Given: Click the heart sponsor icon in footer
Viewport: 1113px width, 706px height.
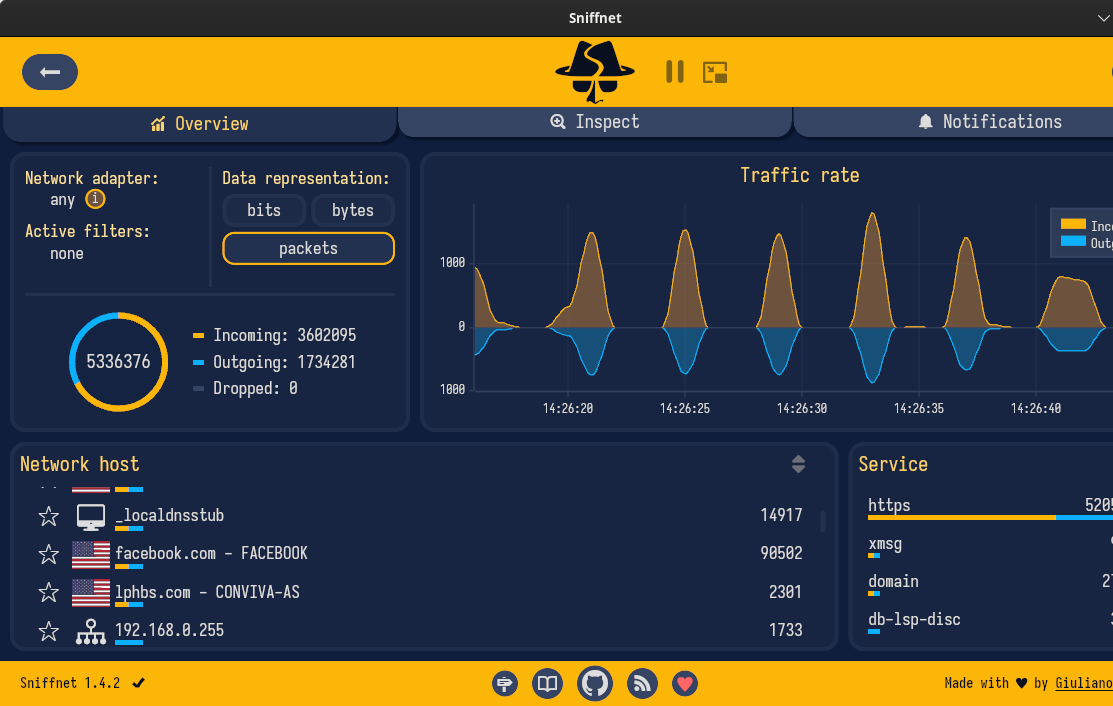Looking at the screenshot, I should pos(685,684).
